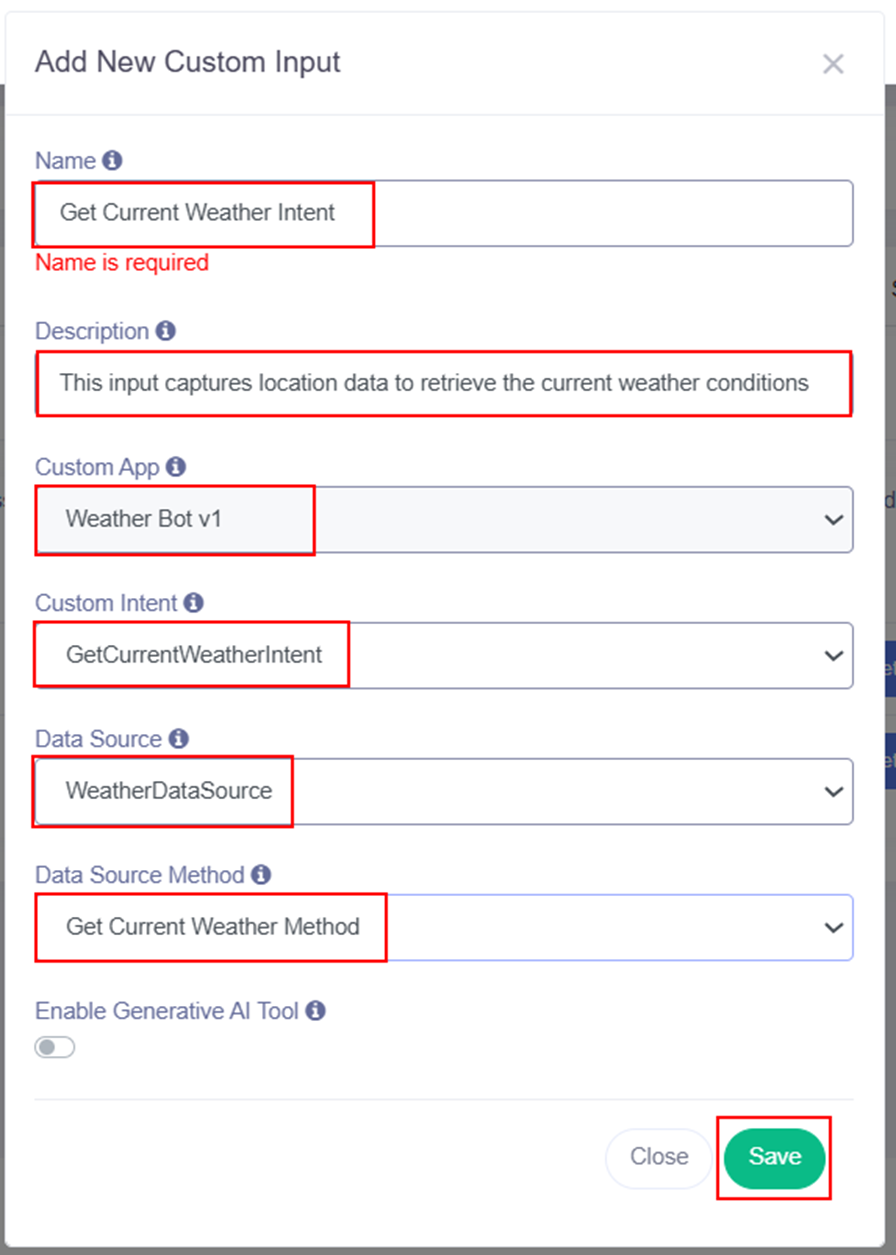The width and height of the screenshot is (896, 1255).
Task: Click the Close button in the footer
Action: point(658,1157)
